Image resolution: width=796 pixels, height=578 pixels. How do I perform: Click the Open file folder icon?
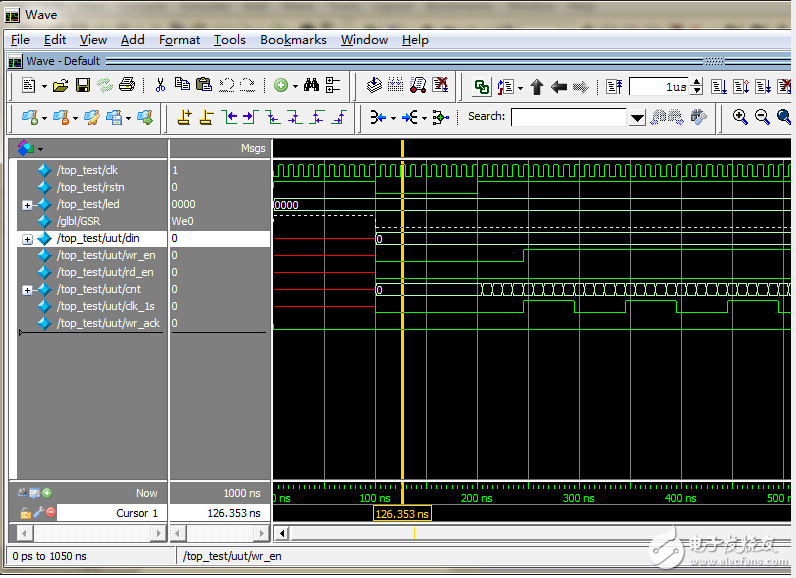[x=61, y=86]
